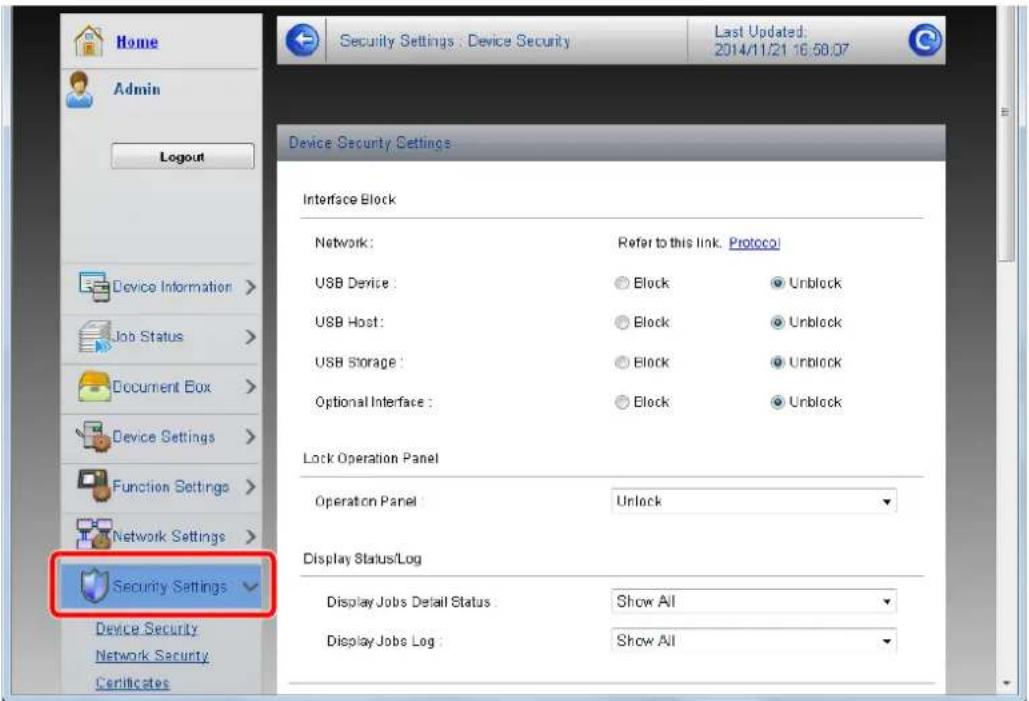Click the Home link
1029x701 pixels.
point(136,41)
